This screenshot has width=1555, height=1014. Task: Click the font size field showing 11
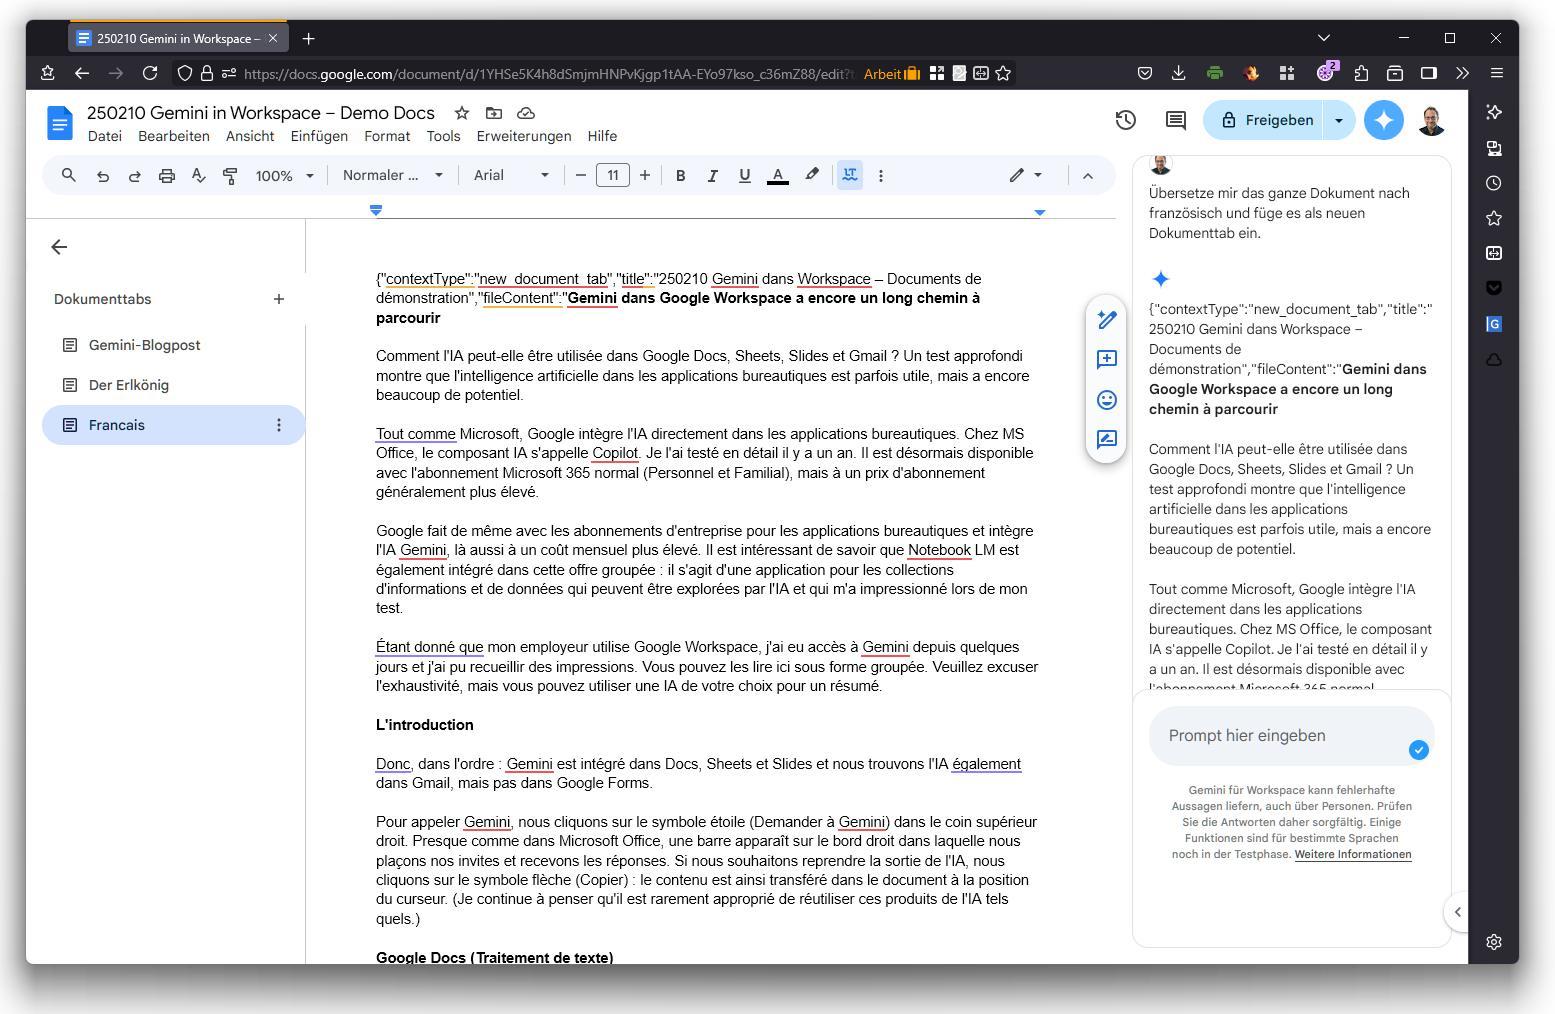(x=613, y=175)
